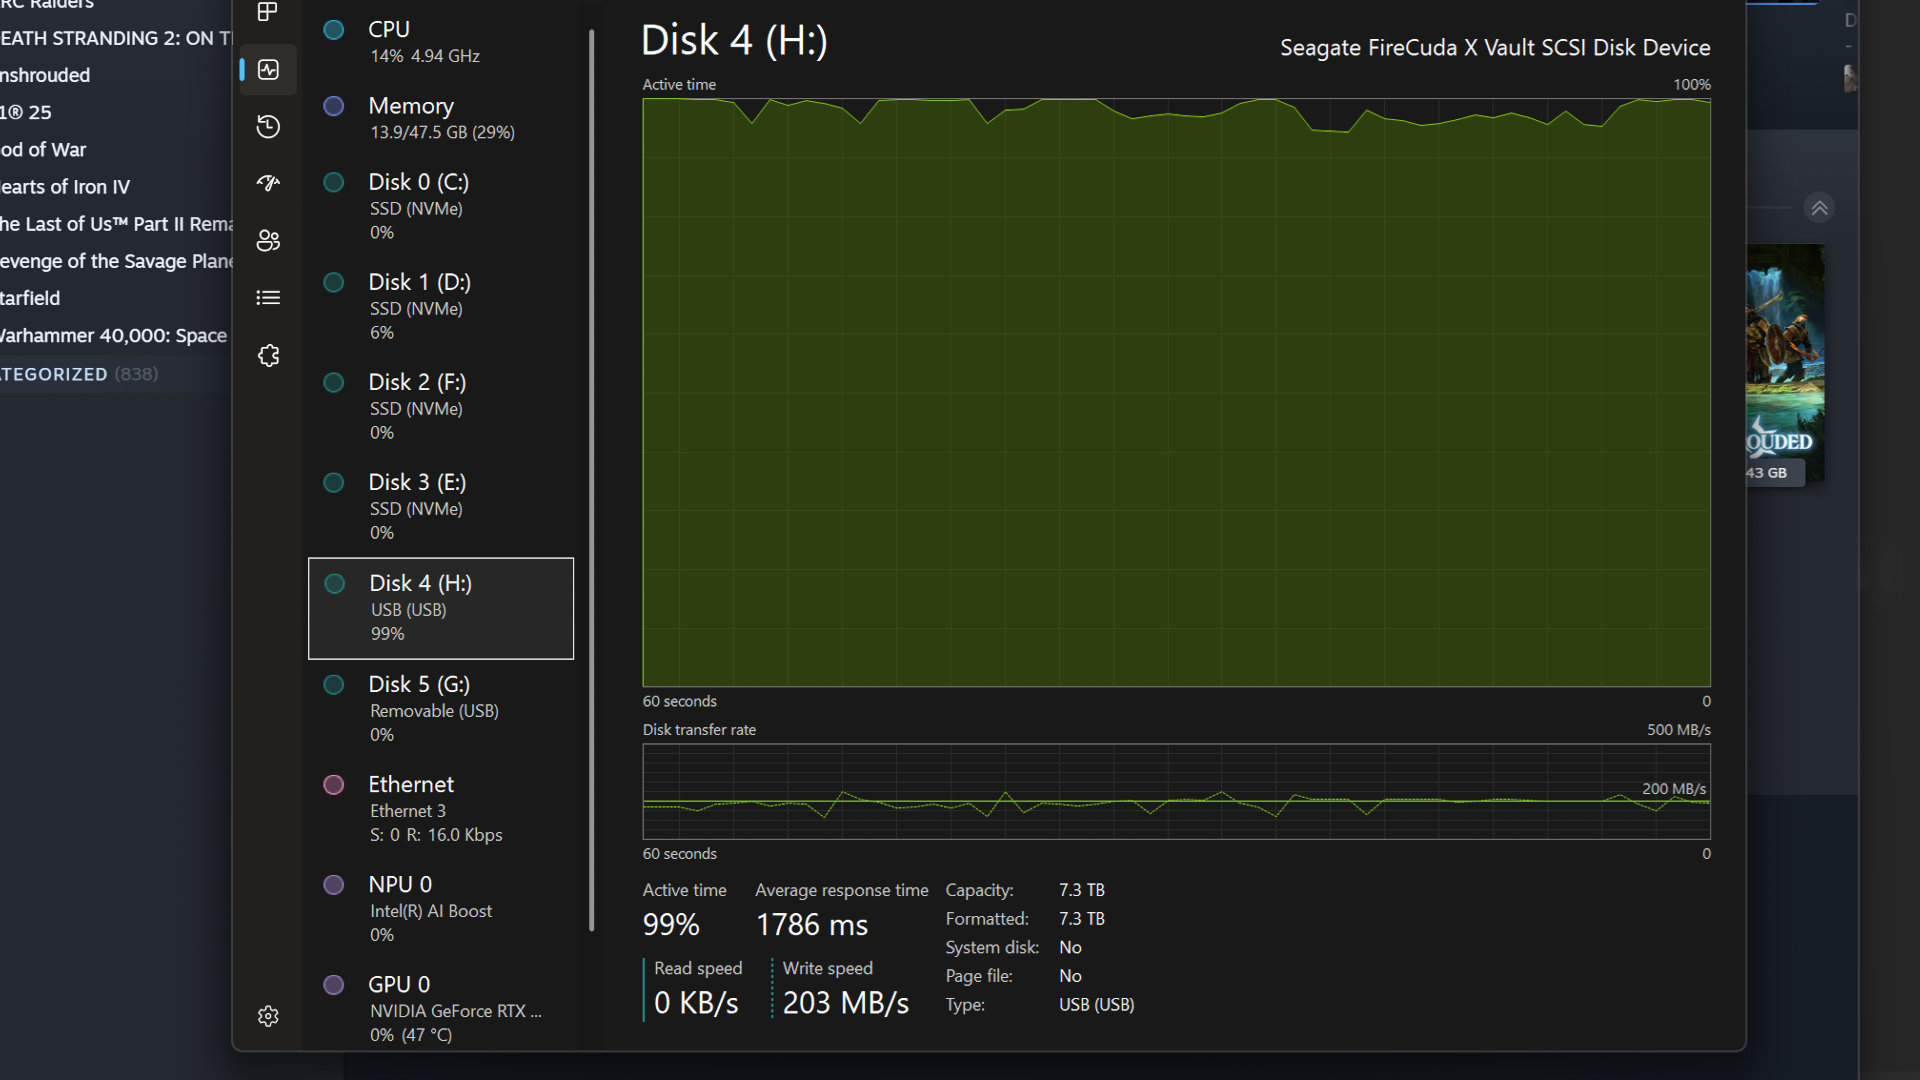
Task: Select Disk 0 (C:) performance graph
Action: click(x=440, y=205)
